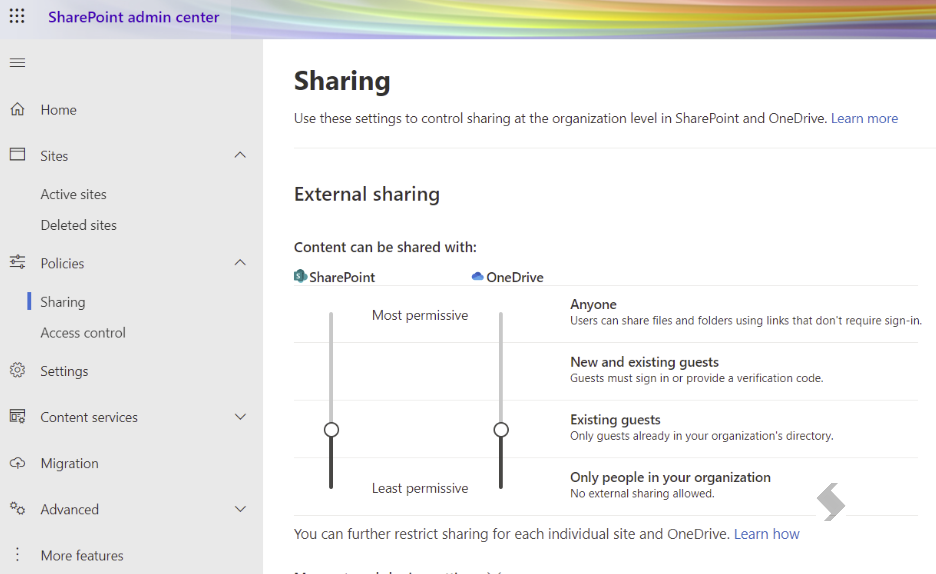Click the Anyone sharing level label
Image resolution: width=936 pixels, height=574 pixels.
[593, 304]
